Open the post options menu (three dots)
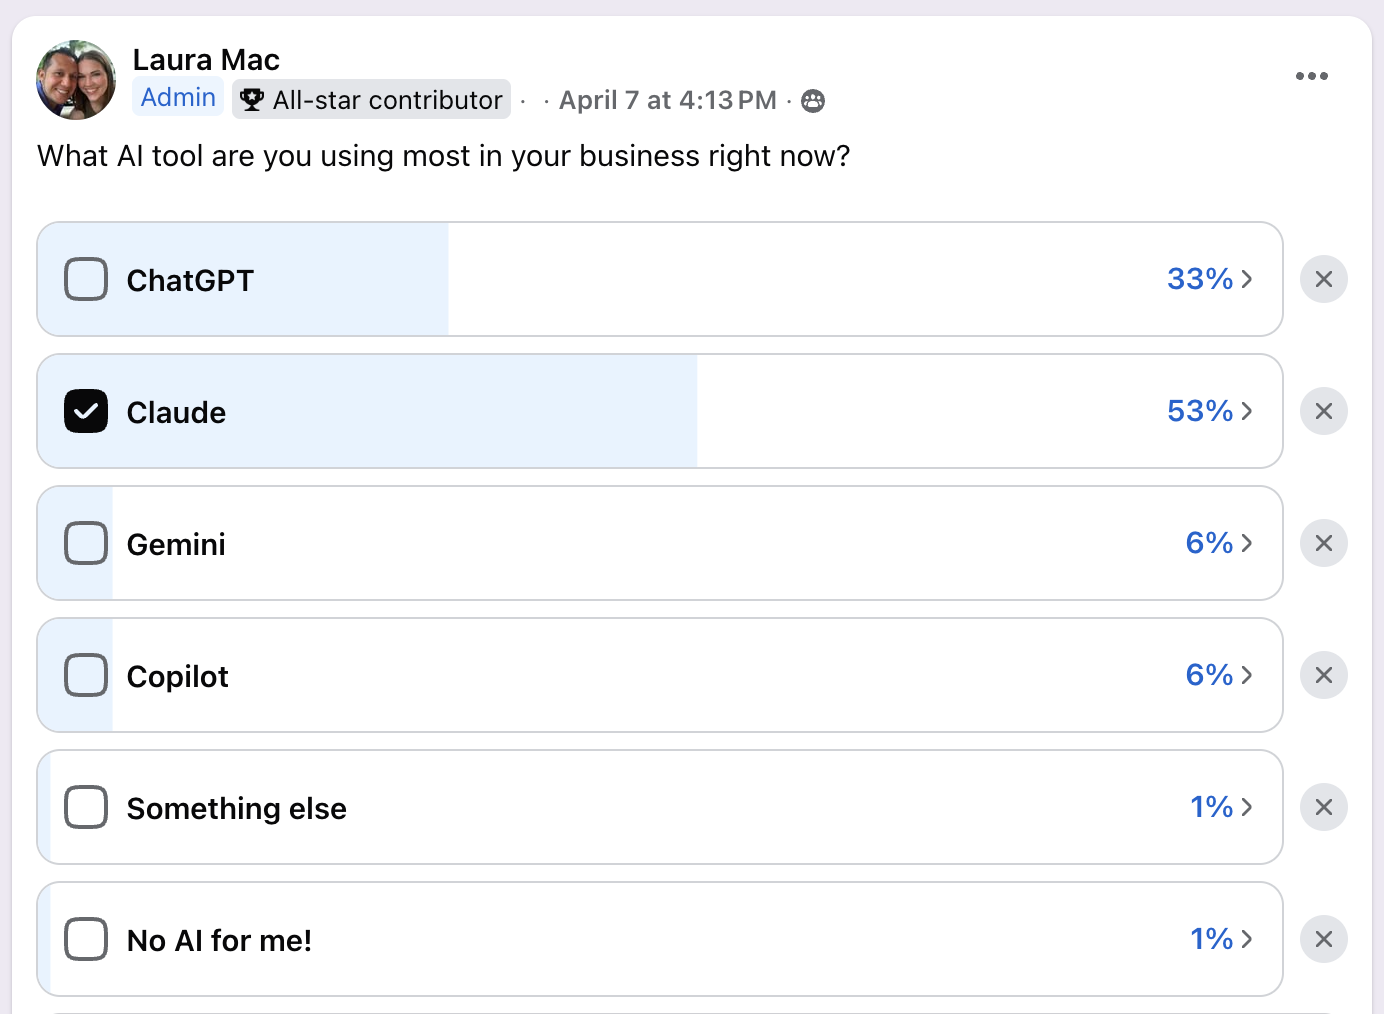The height and width of the screenshot is (1014, 1384). coord(1312,75)
